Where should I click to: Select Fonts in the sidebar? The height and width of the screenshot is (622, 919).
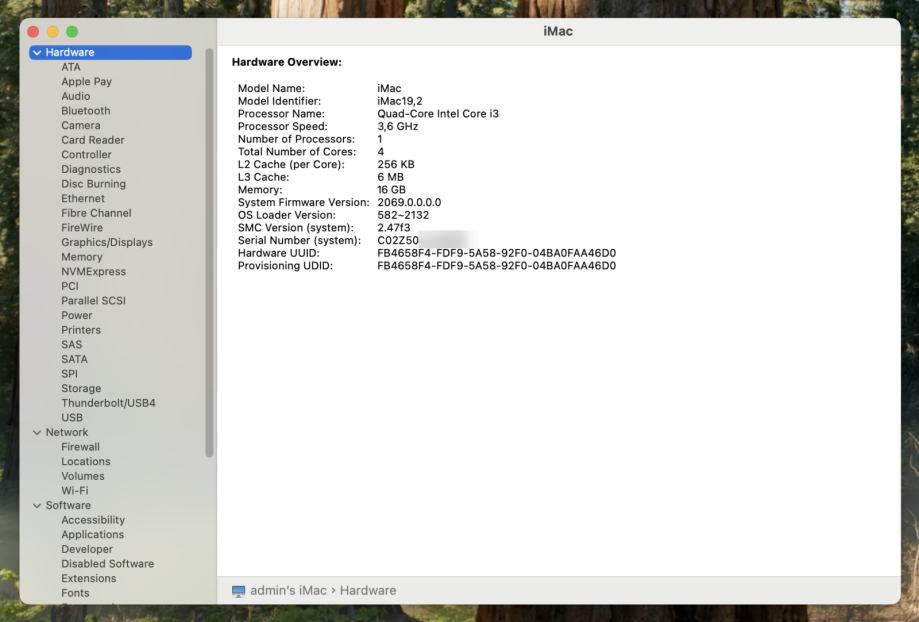click(x=75, y=594)
